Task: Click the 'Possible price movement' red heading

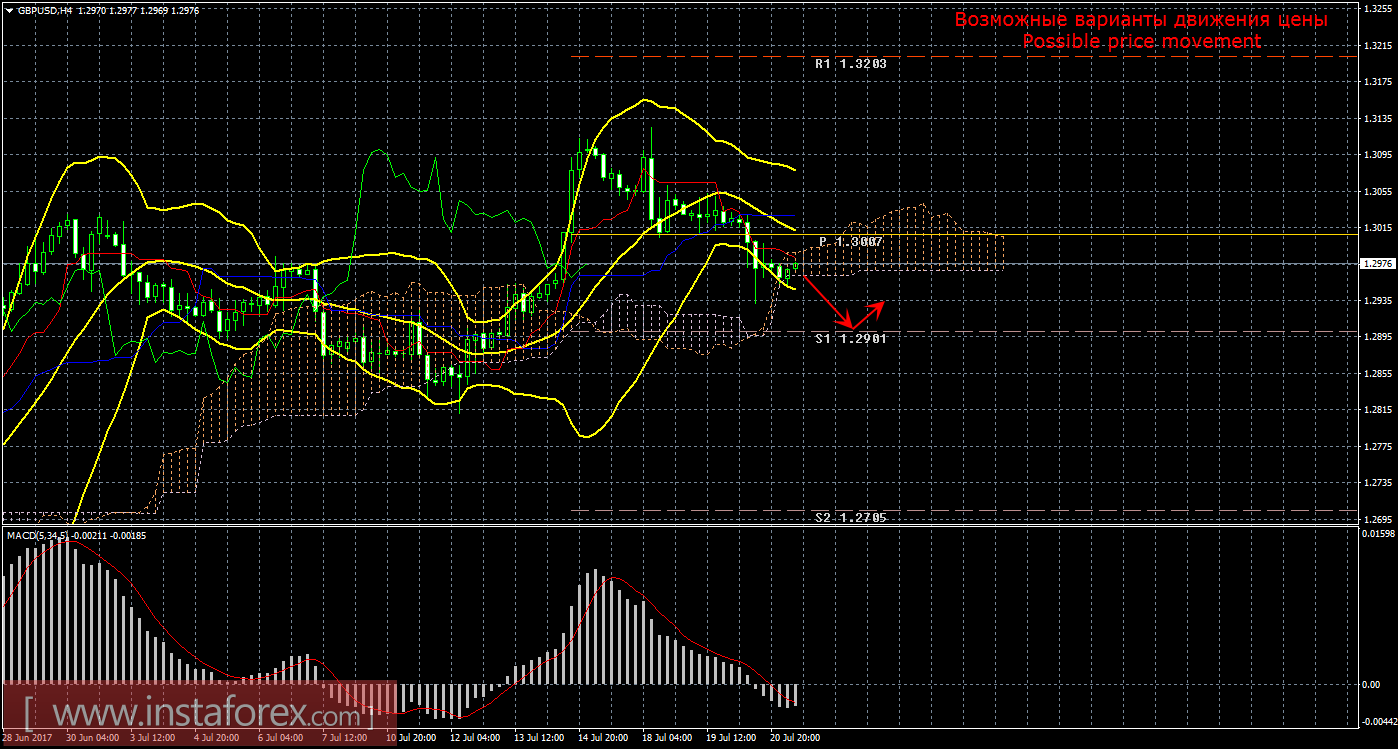Action: (x=1141, y=41)
